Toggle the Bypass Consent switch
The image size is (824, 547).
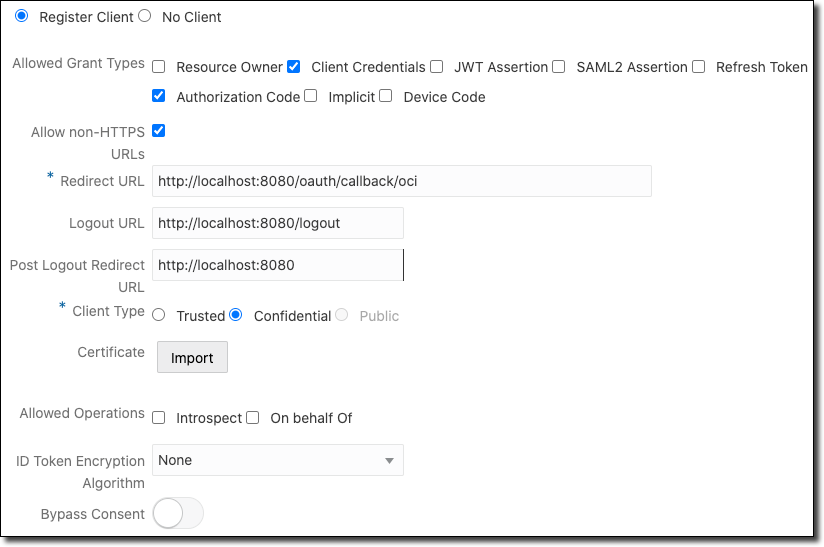[x=178, y=514]
